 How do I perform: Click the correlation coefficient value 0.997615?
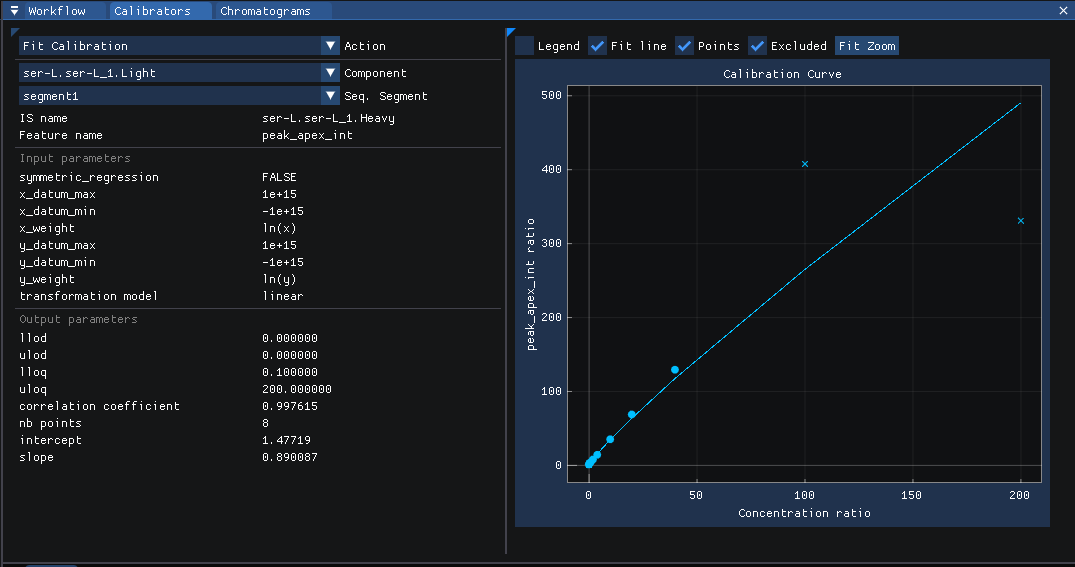(289, 406)
